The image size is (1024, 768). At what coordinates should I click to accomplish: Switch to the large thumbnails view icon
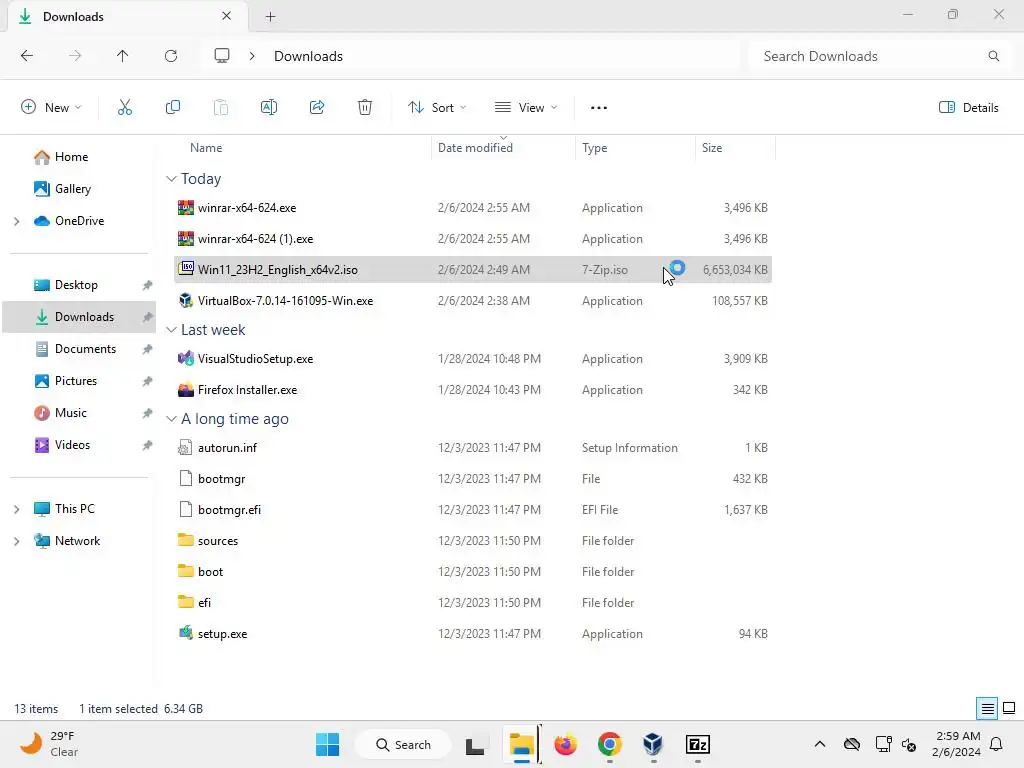tap(1009, 709)
